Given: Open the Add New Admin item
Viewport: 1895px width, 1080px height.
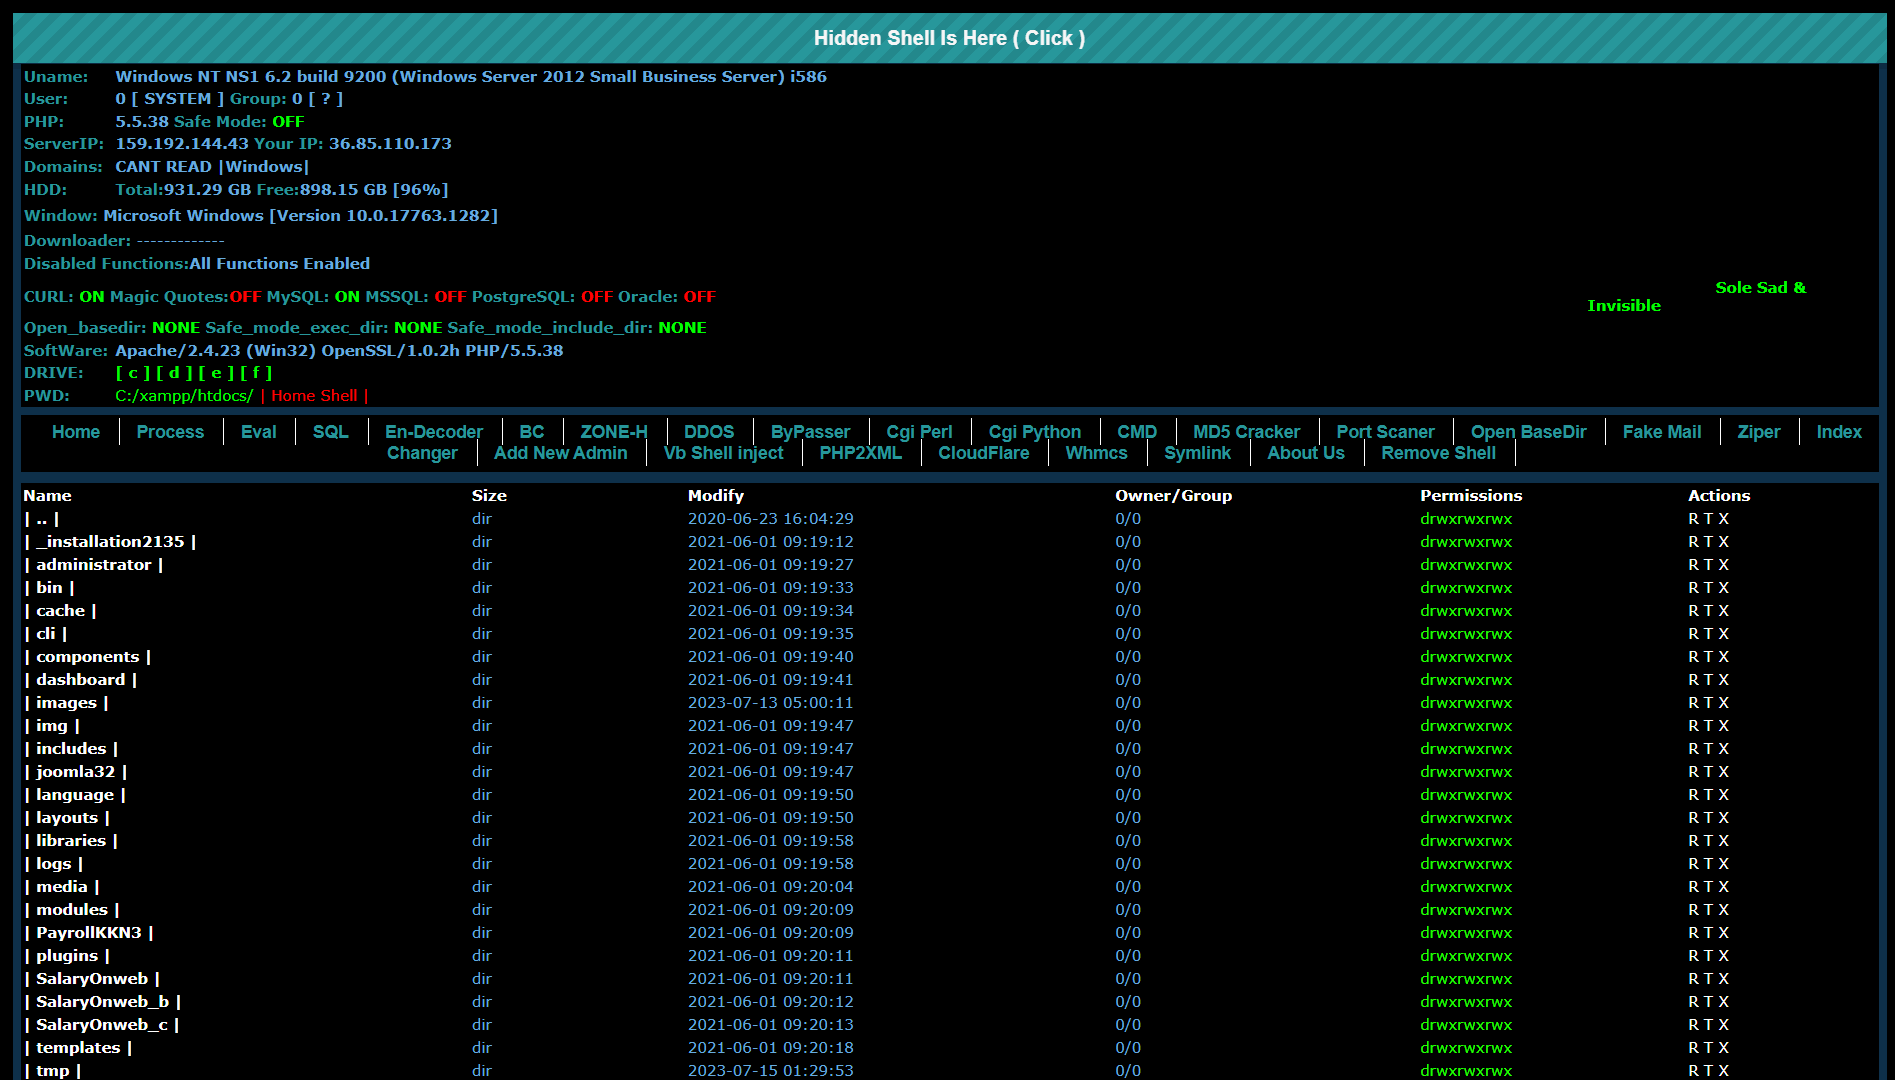Looking at the screenshot, I should click(x=561, y=453).
